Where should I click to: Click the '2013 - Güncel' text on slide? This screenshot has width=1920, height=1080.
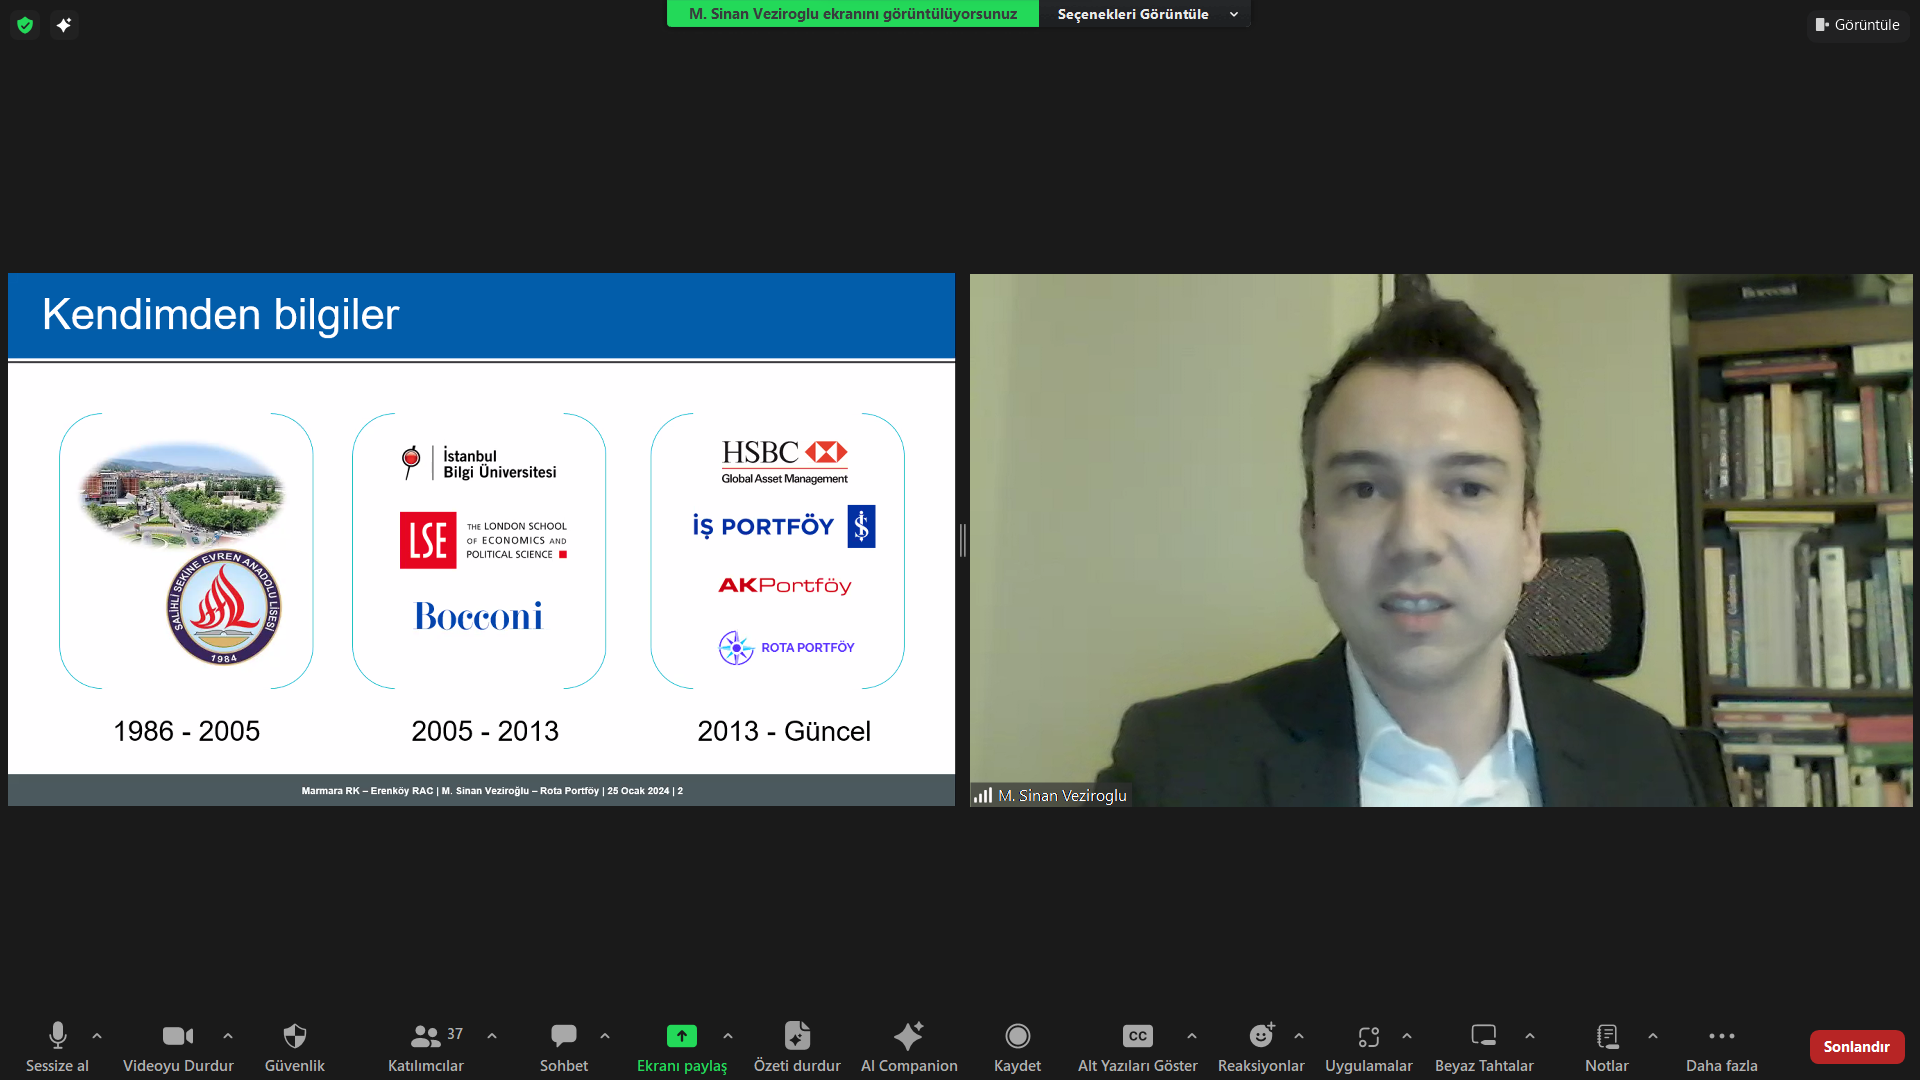(784, 731)
